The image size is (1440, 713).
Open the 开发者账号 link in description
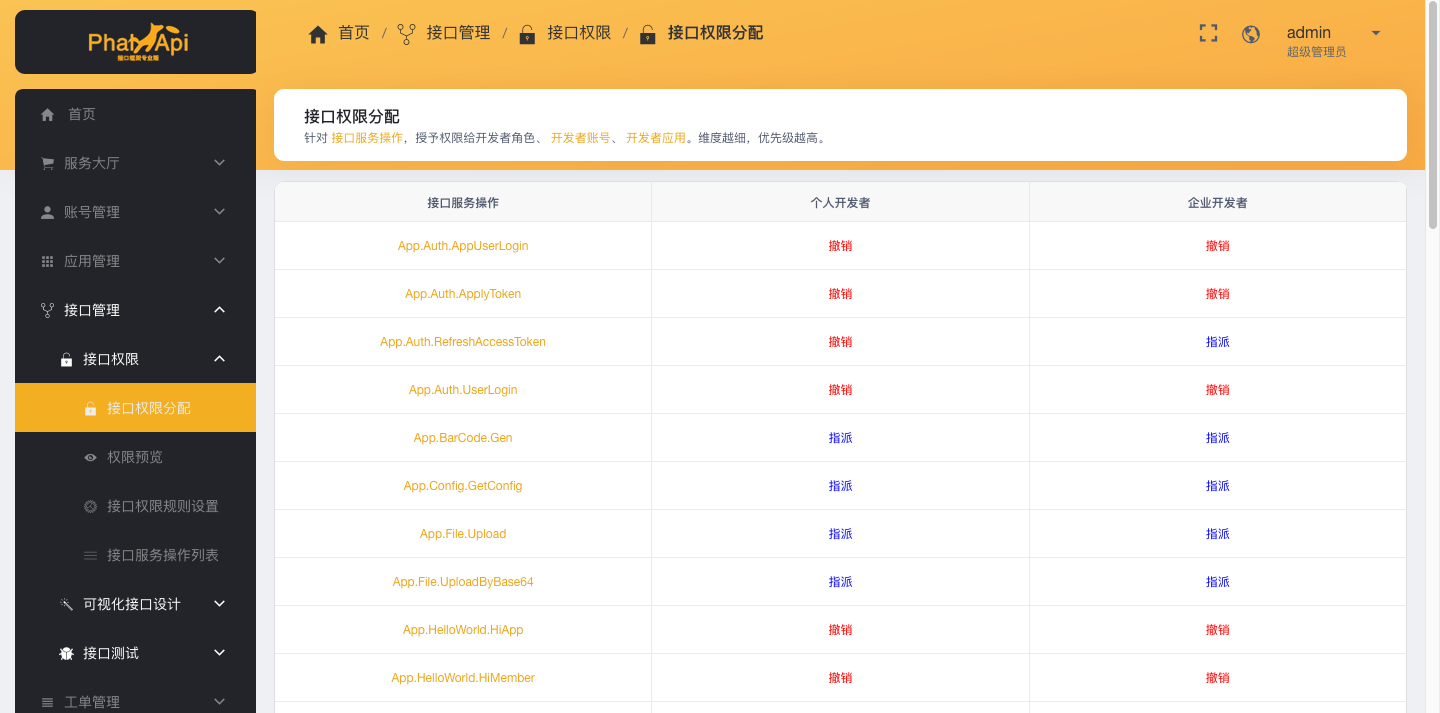(x=581, y=138)
